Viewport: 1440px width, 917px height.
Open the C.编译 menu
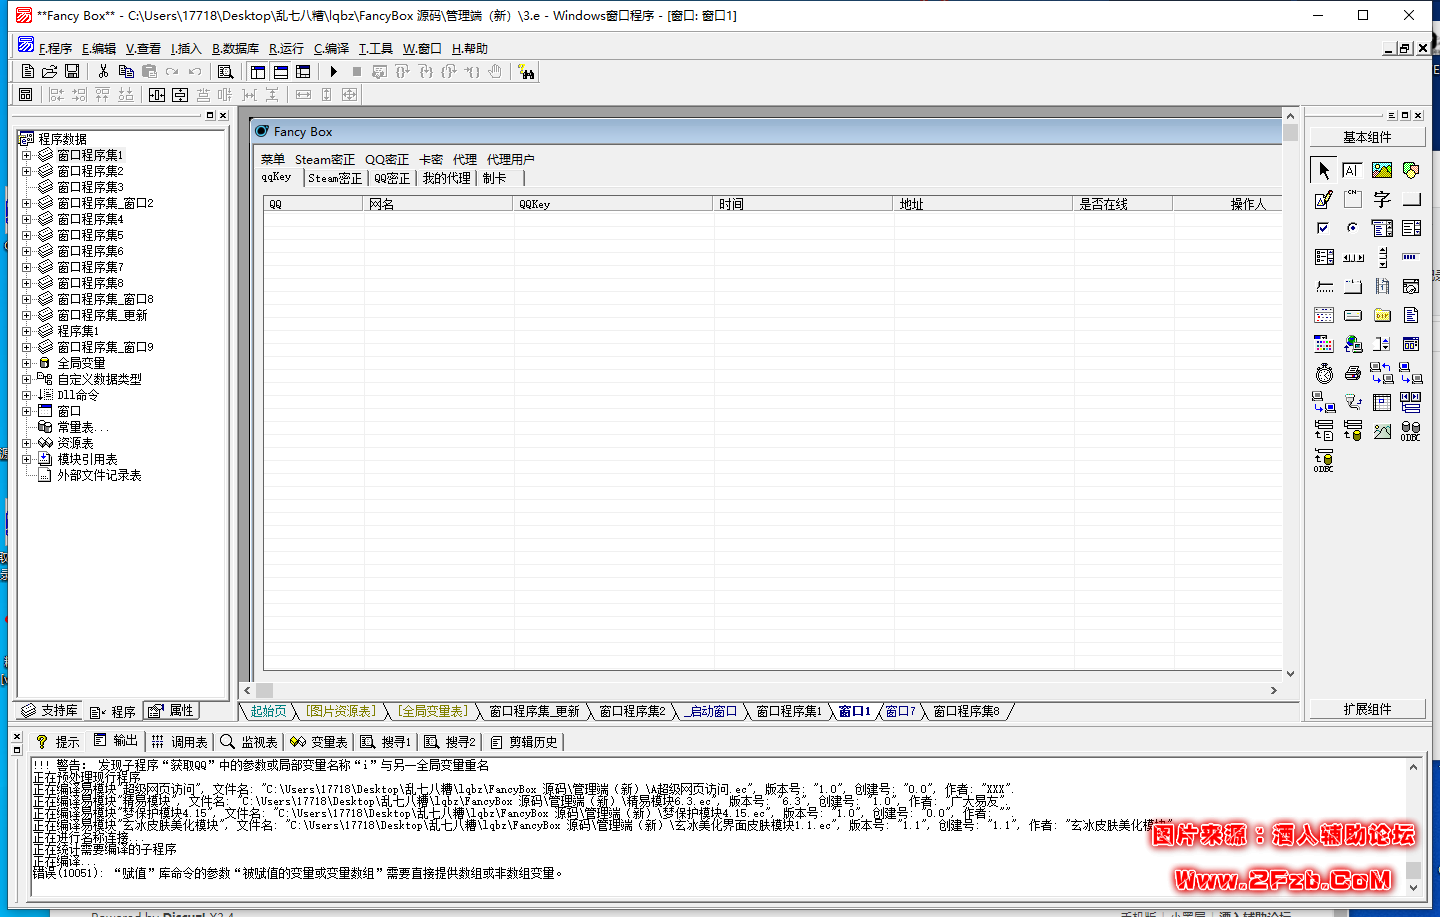coord(331,49)
